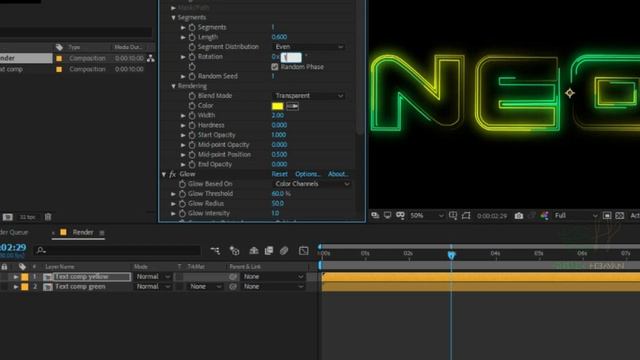Open the 50% magnification dropdown
Image resolution: width=640 pixels, height=360 pixels.
(x=426, y=216)
